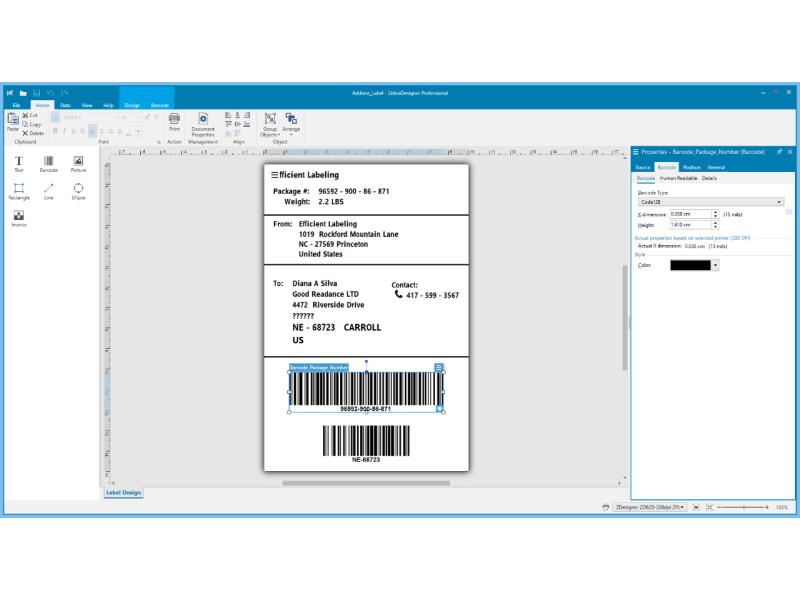Select the Inverse object tool

(19, 218)
